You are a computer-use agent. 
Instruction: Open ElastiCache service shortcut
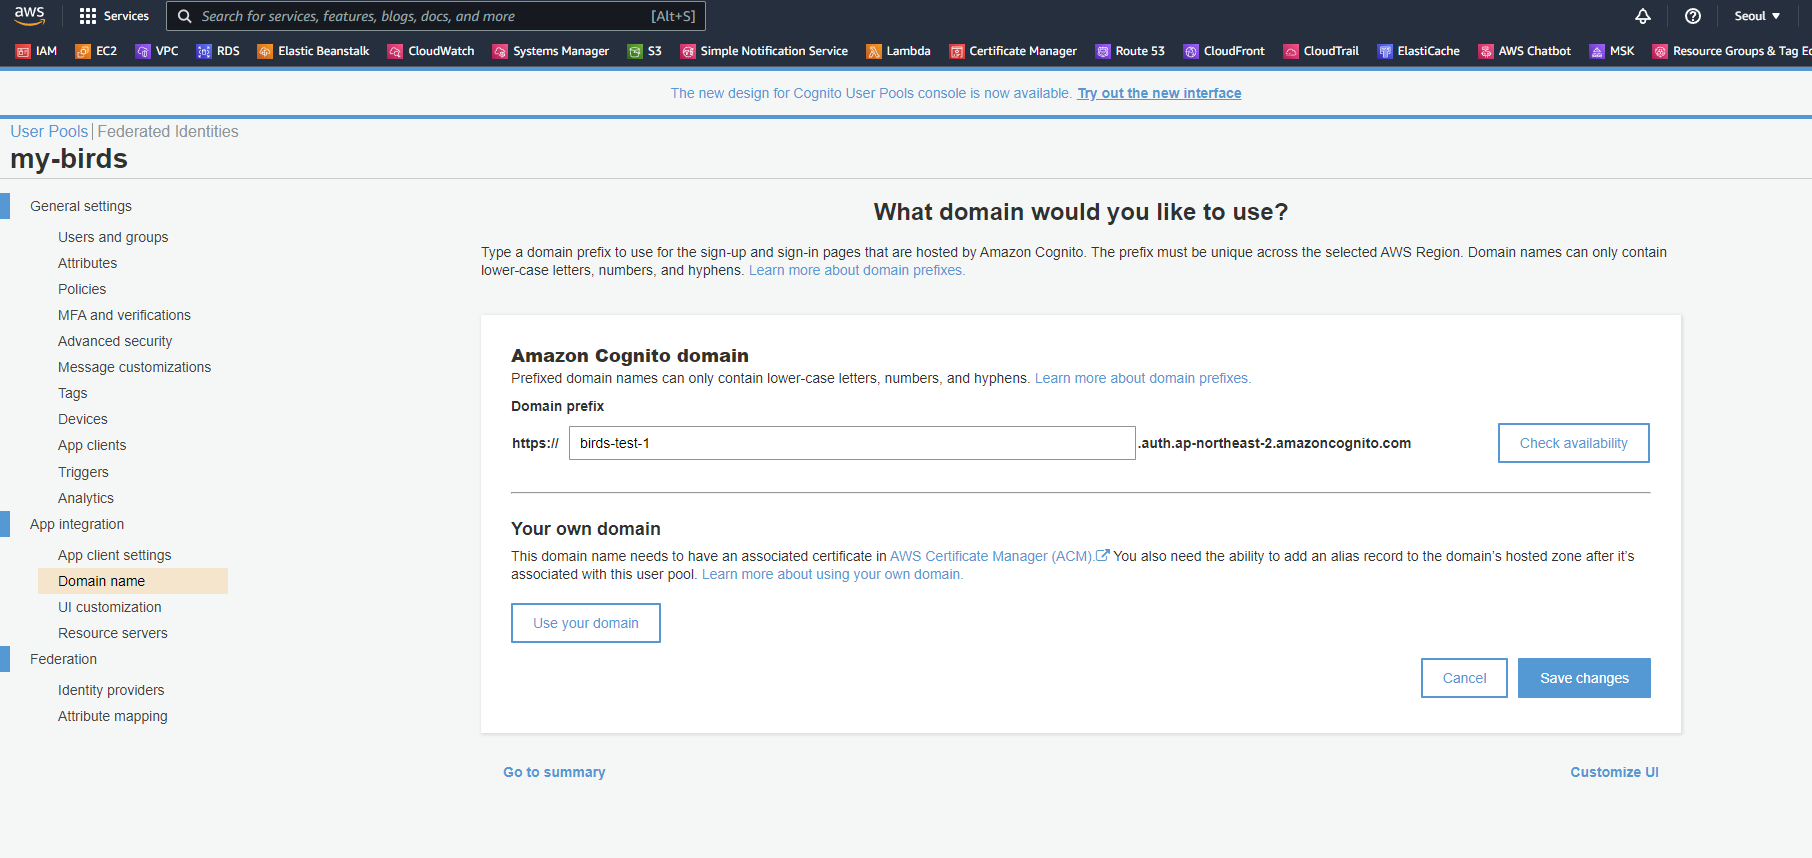(x=1418, y=51)
